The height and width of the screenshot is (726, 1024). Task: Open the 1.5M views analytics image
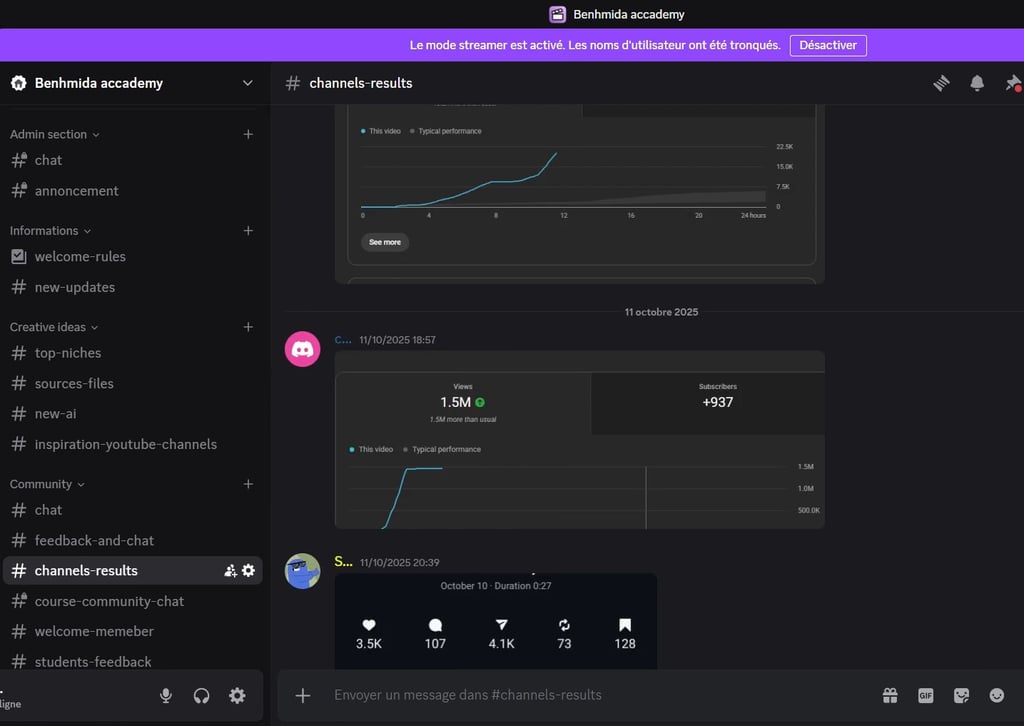(579, 440)
